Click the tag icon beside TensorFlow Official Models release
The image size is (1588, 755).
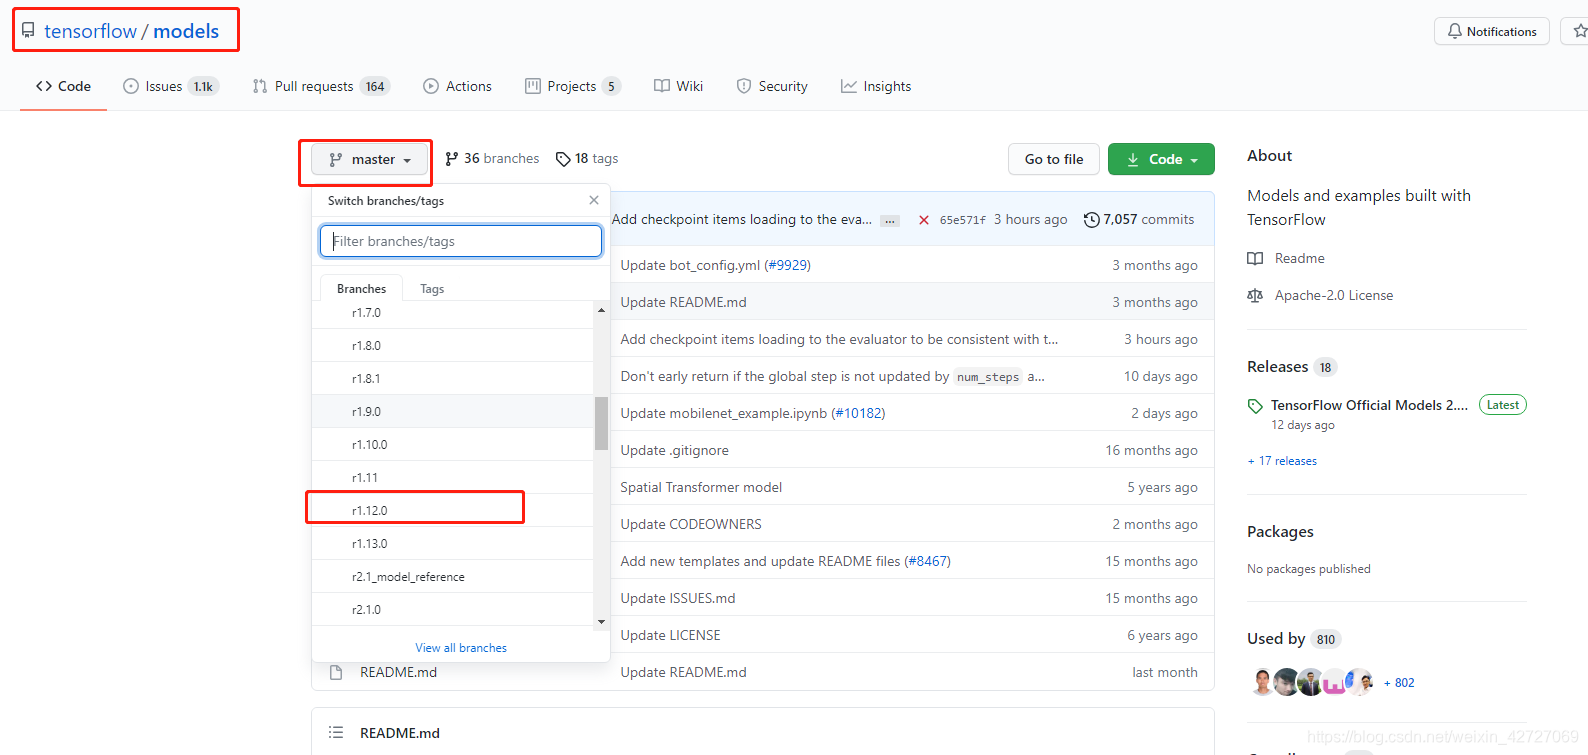1255,406
